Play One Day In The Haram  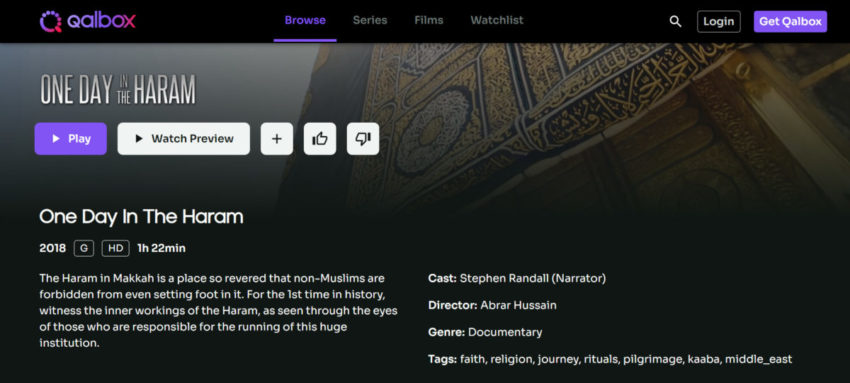click(x=70, y=139)
